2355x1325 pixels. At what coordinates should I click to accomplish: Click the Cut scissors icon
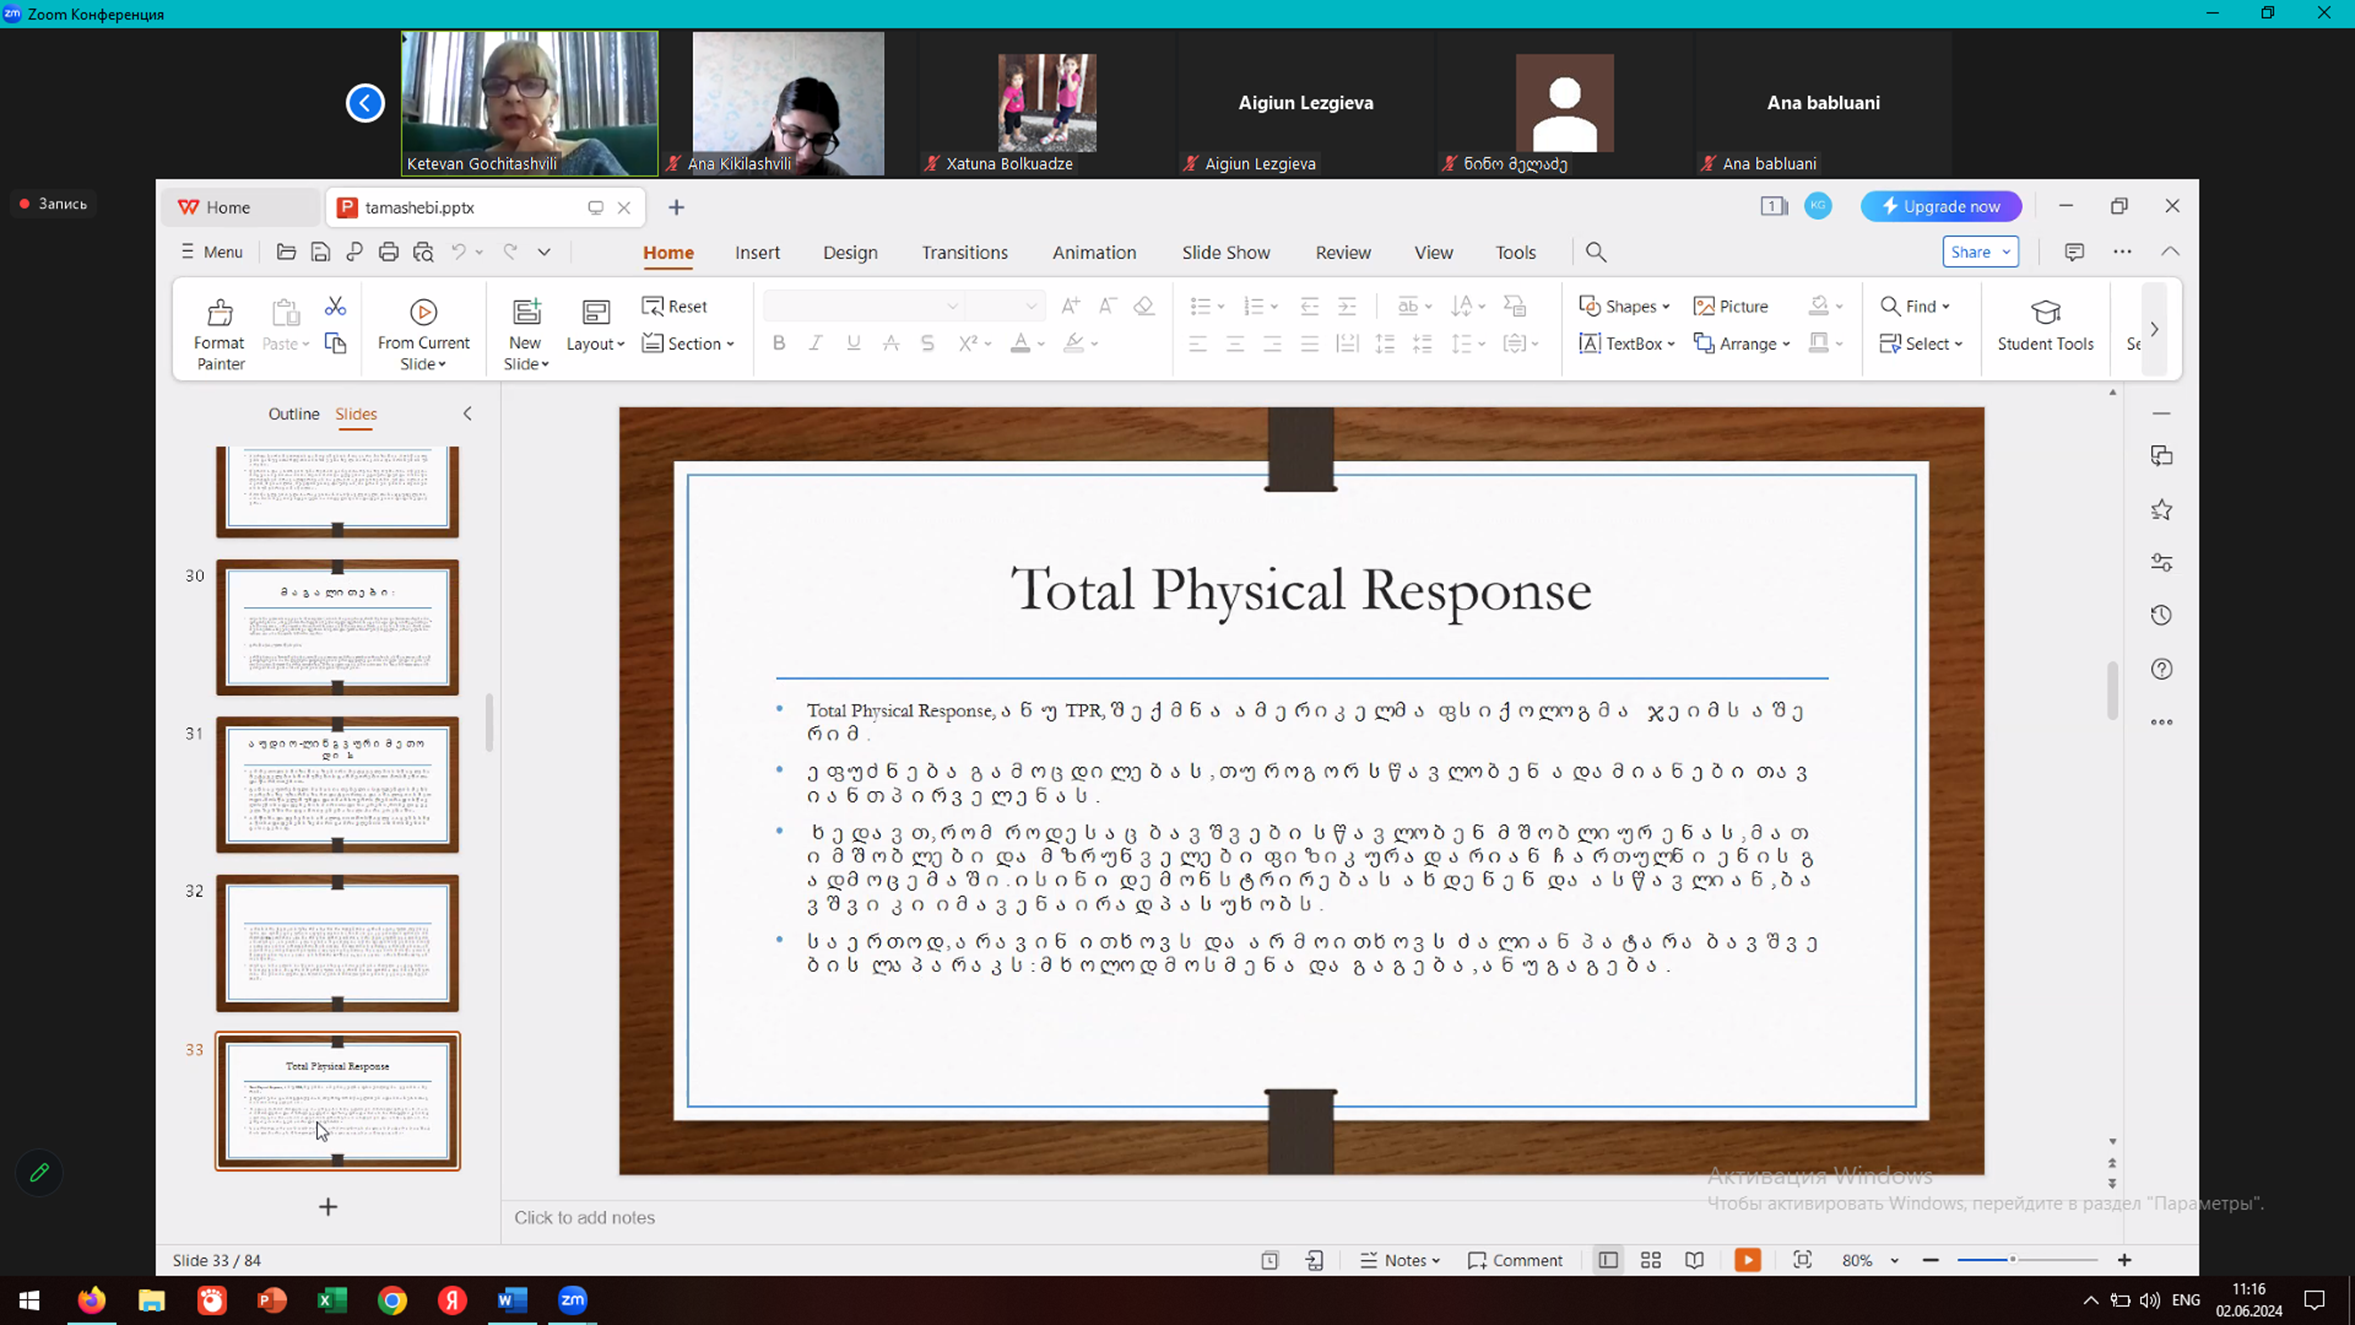[335, 306]
